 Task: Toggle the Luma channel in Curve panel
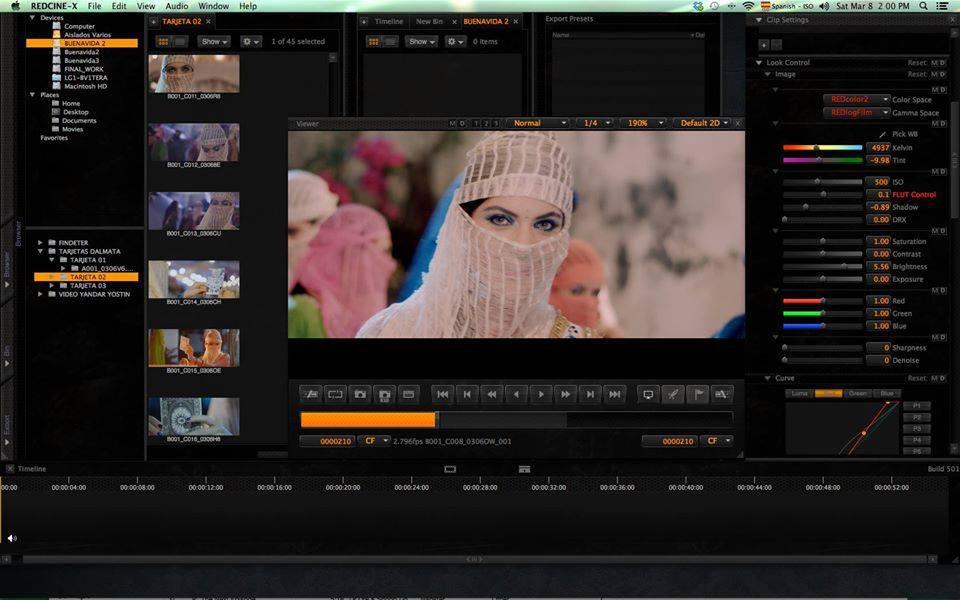[800, 393]
